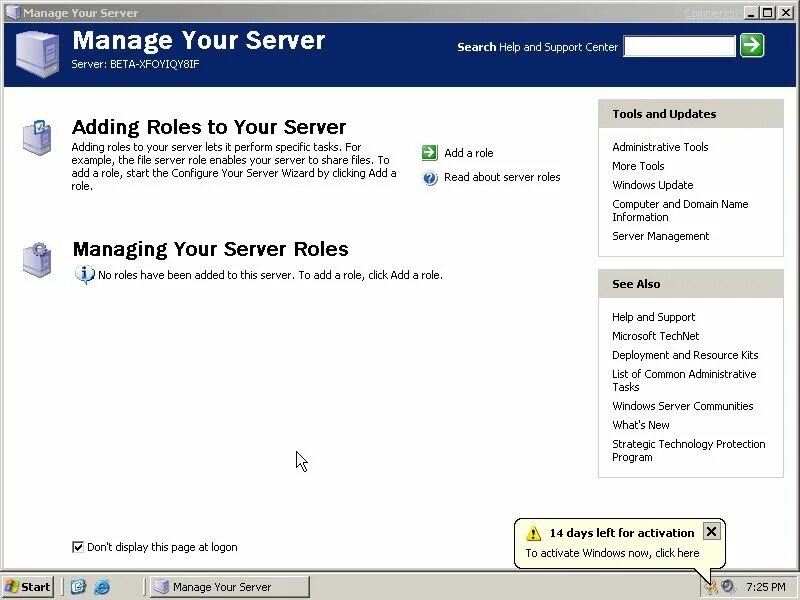Click the Tools and Updates panel header

point(691,114)
